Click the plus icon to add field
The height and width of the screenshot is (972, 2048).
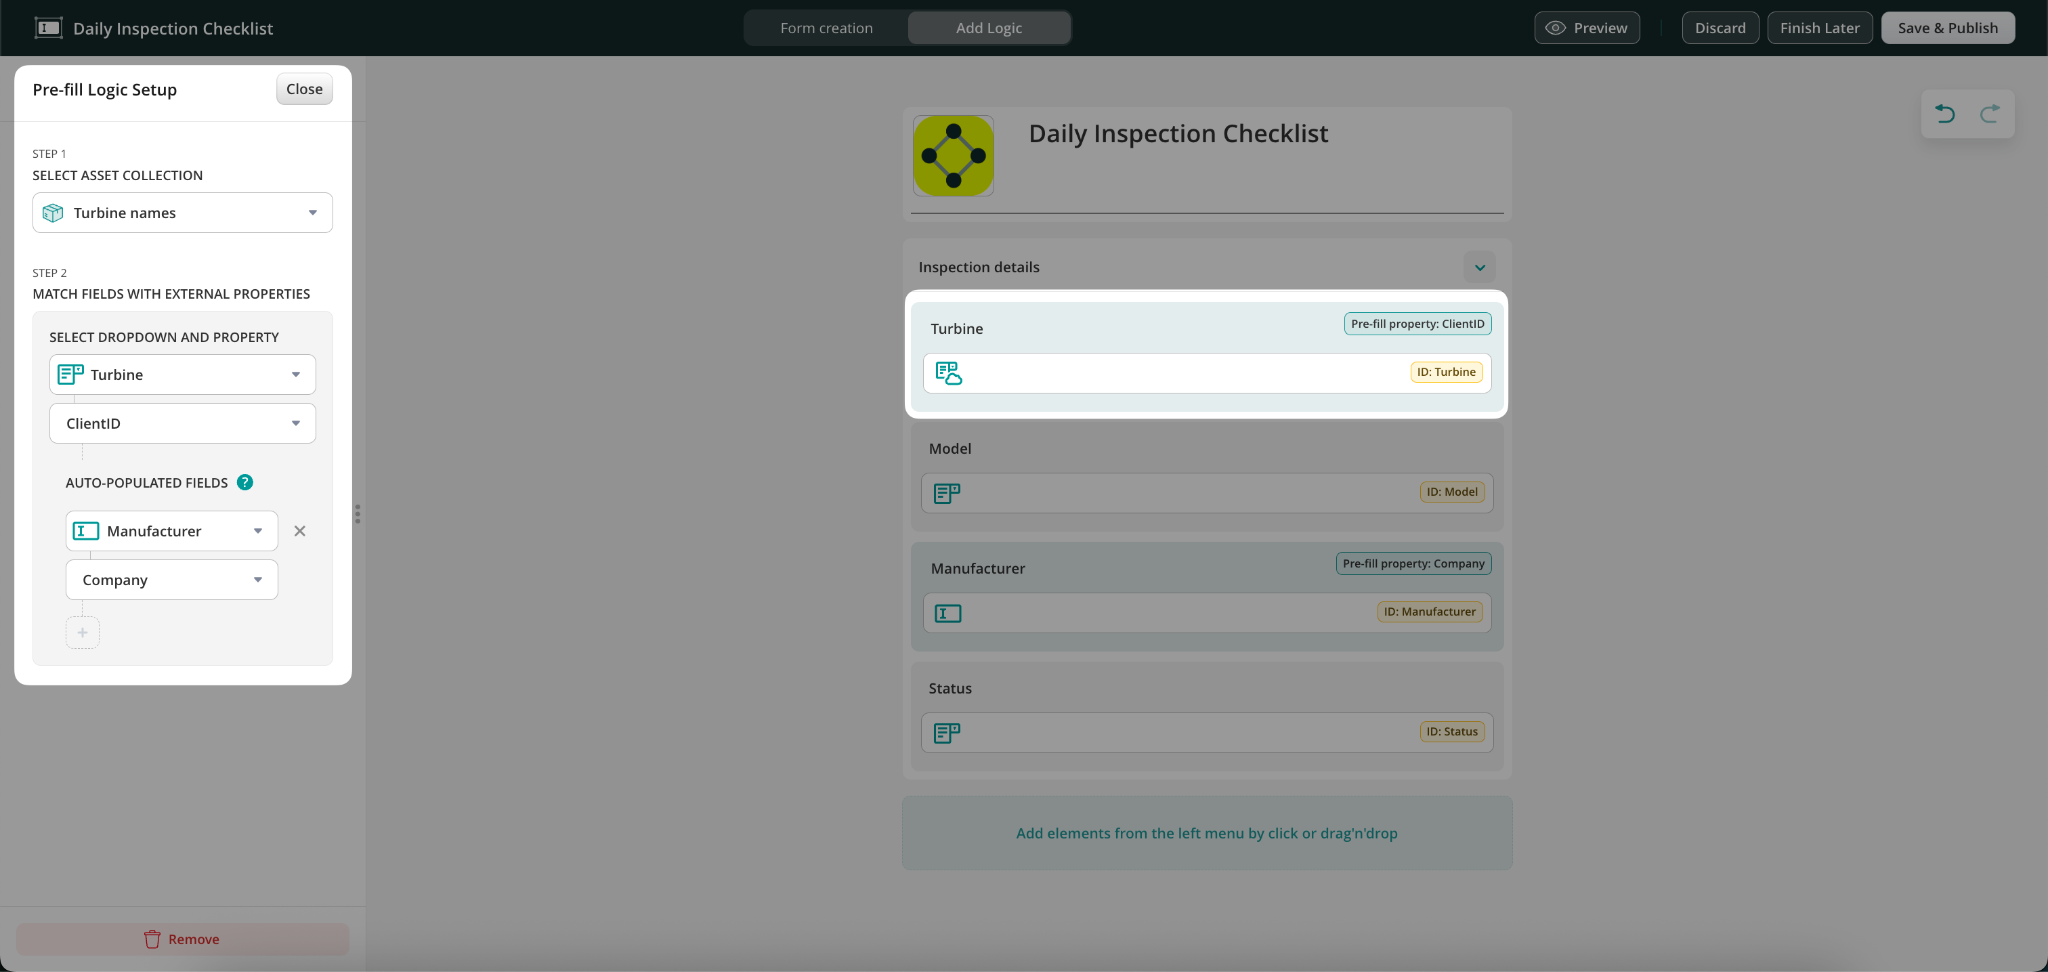(x=83, y=633)
